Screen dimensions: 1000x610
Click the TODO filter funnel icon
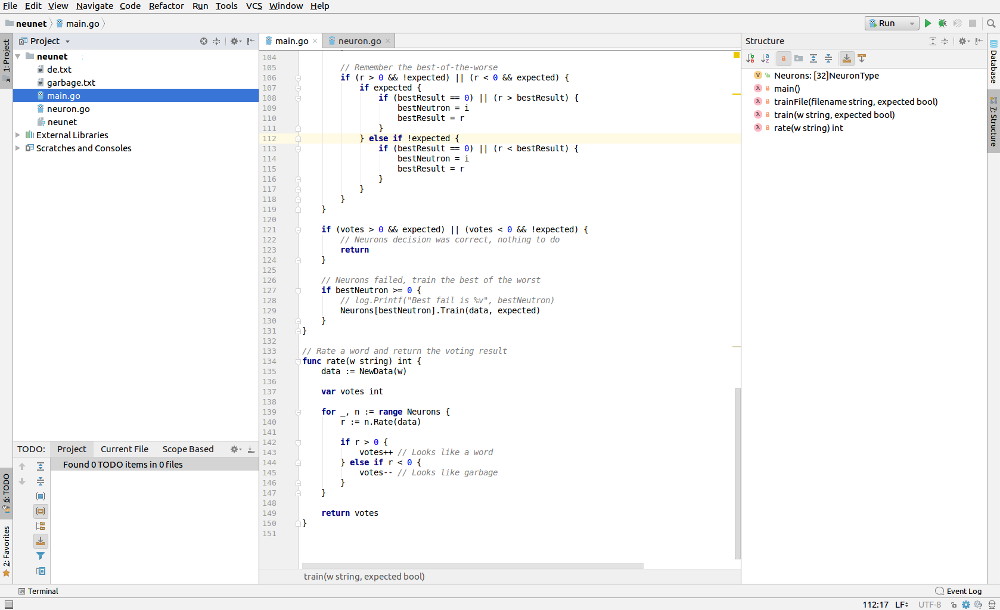coord(40,555)
